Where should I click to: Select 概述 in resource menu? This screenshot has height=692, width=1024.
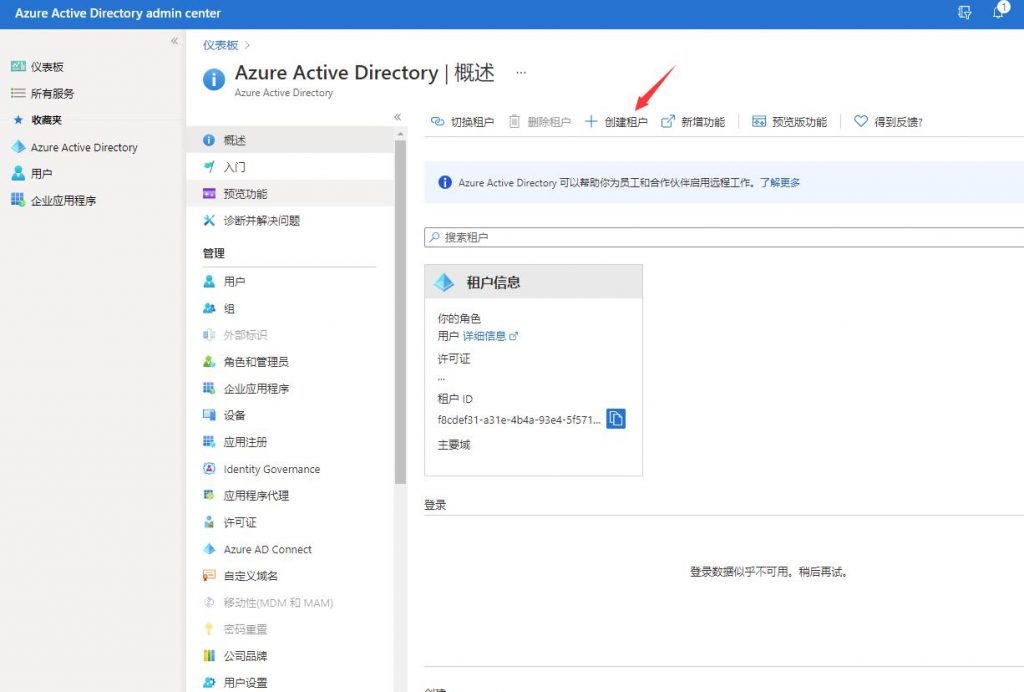(x=290, y=140)
